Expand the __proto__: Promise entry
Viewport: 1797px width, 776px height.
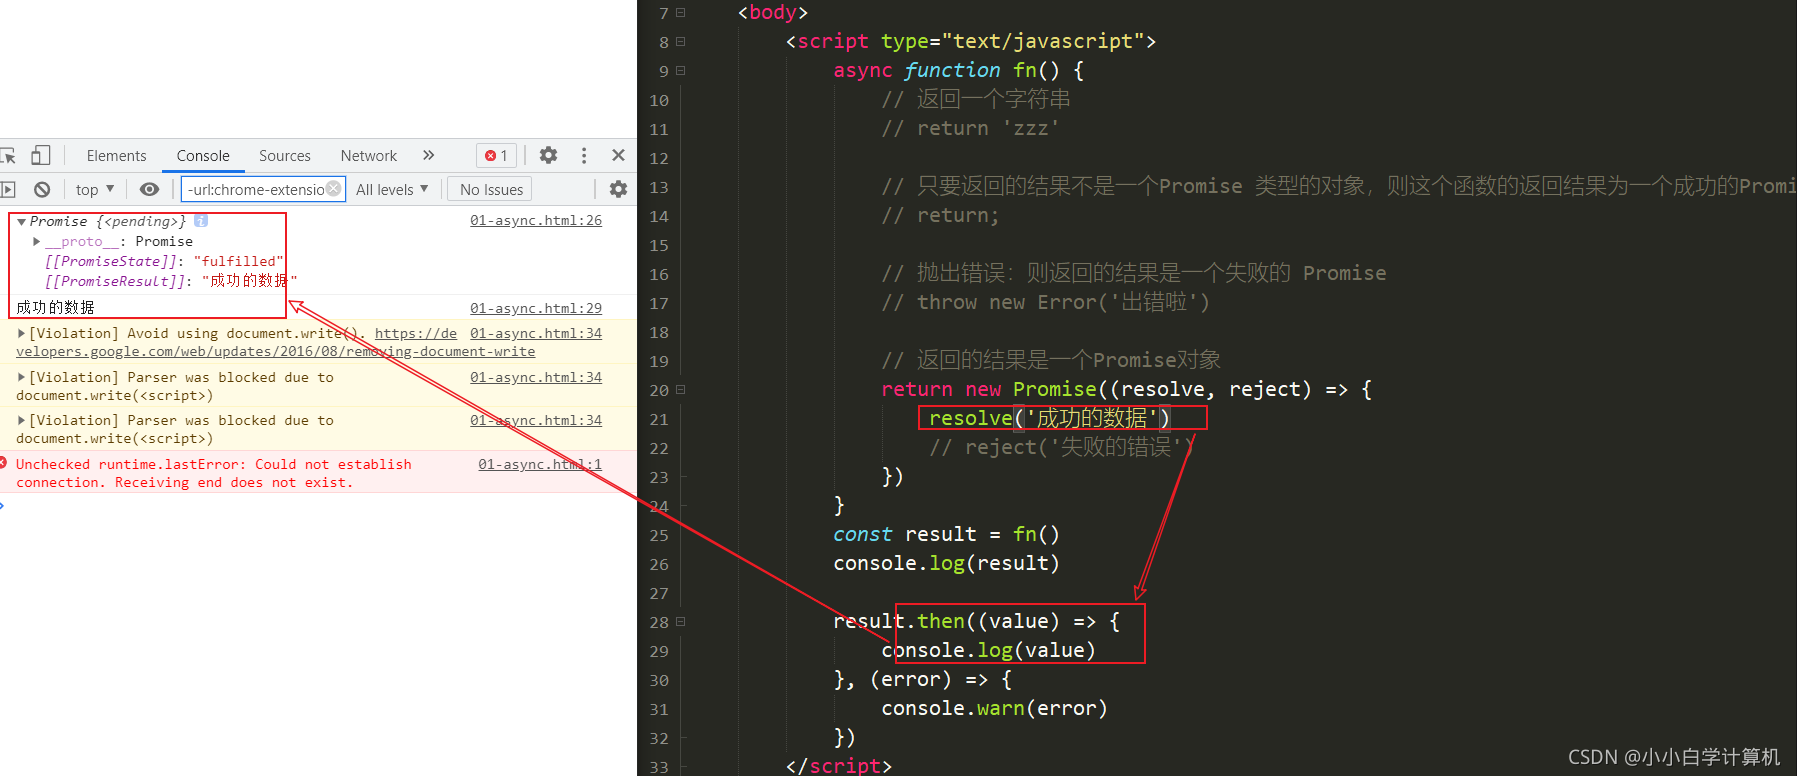(37, 241)
